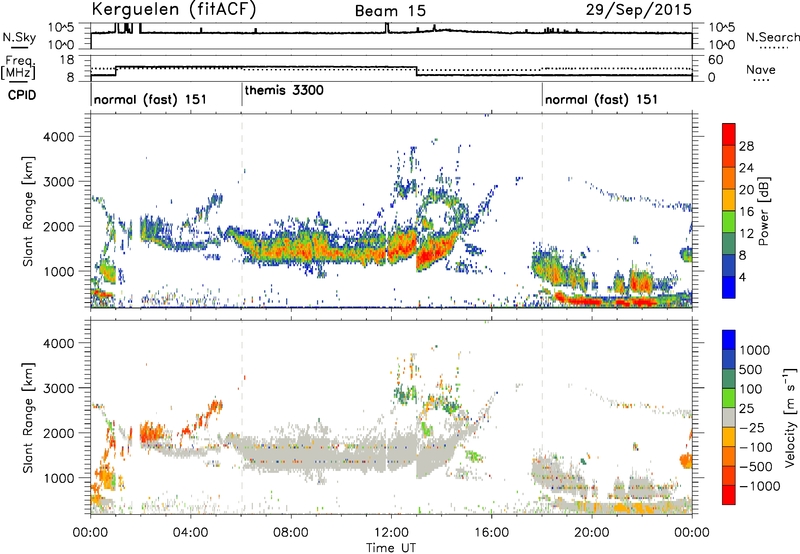
Task: Click the power panel 'Slant Range [km]' label
Action: [28, 211]
